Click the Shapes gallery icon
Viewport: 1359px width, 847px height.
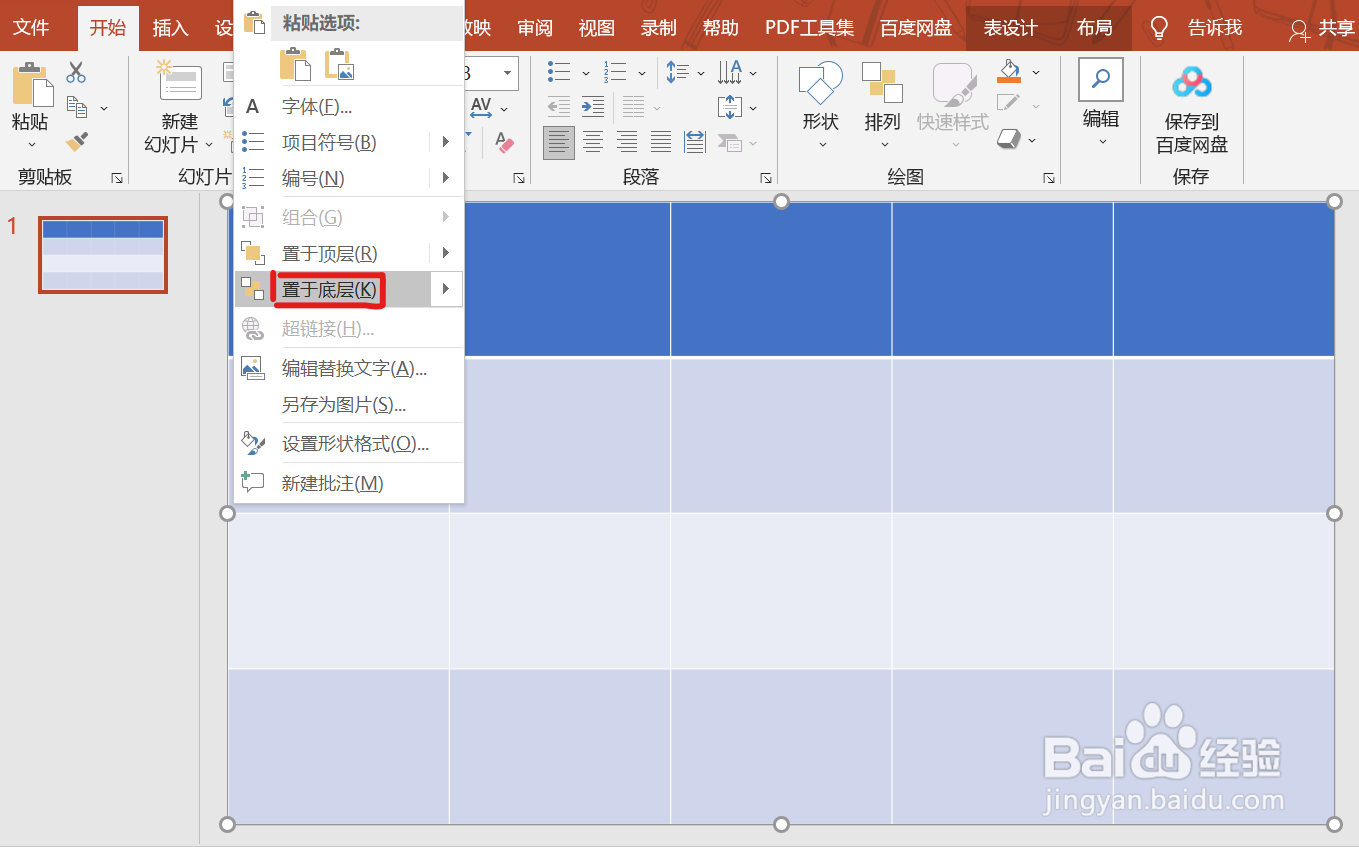820,84
